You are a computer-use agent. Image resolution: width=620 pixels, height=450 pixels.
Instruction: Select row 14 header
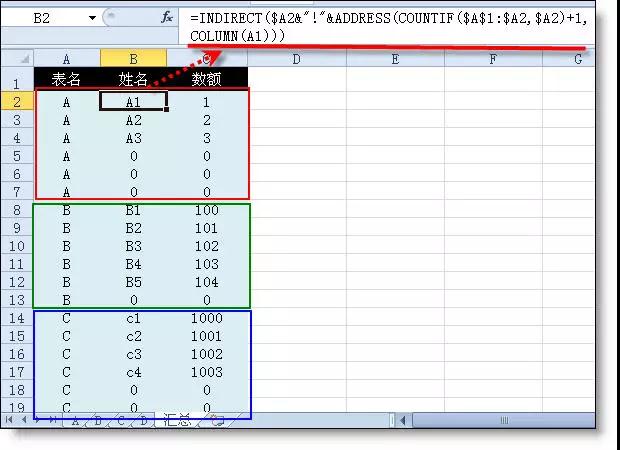click(x=17, y=318)
